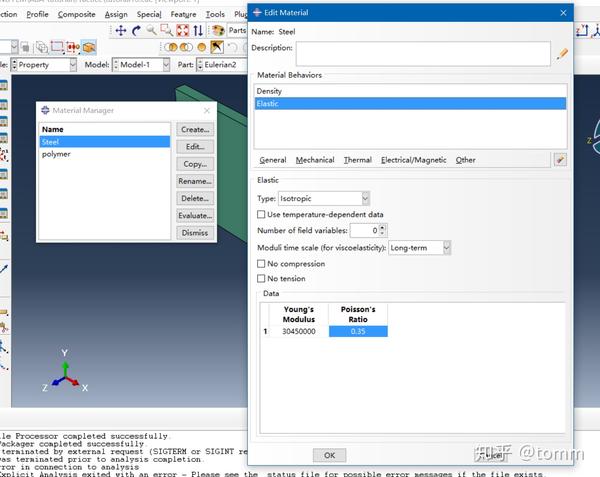Screen dimensions: 600x477
Task: Click the Replace Selected visible-objects icon
Action: click(171, 47)
